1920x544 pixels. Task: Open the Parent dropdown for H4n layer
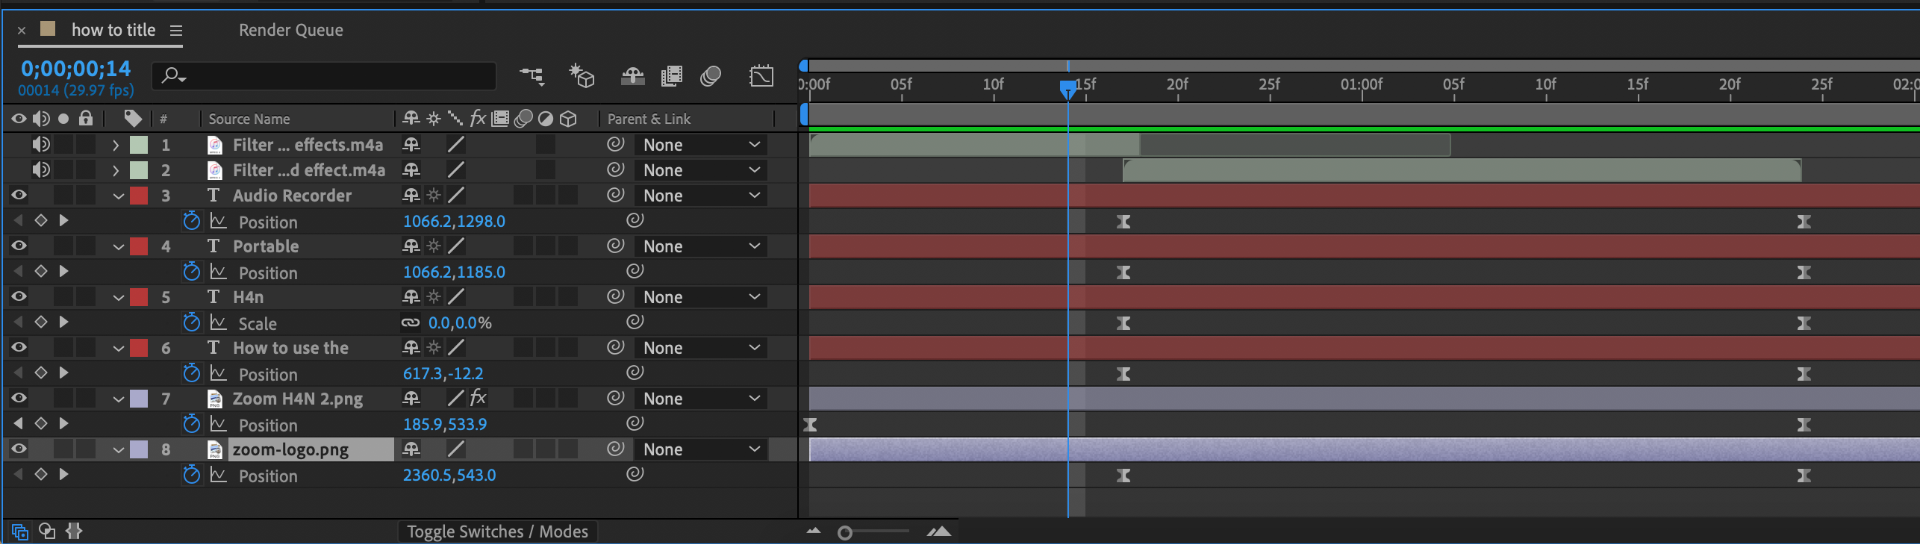(x=701, y=297)
